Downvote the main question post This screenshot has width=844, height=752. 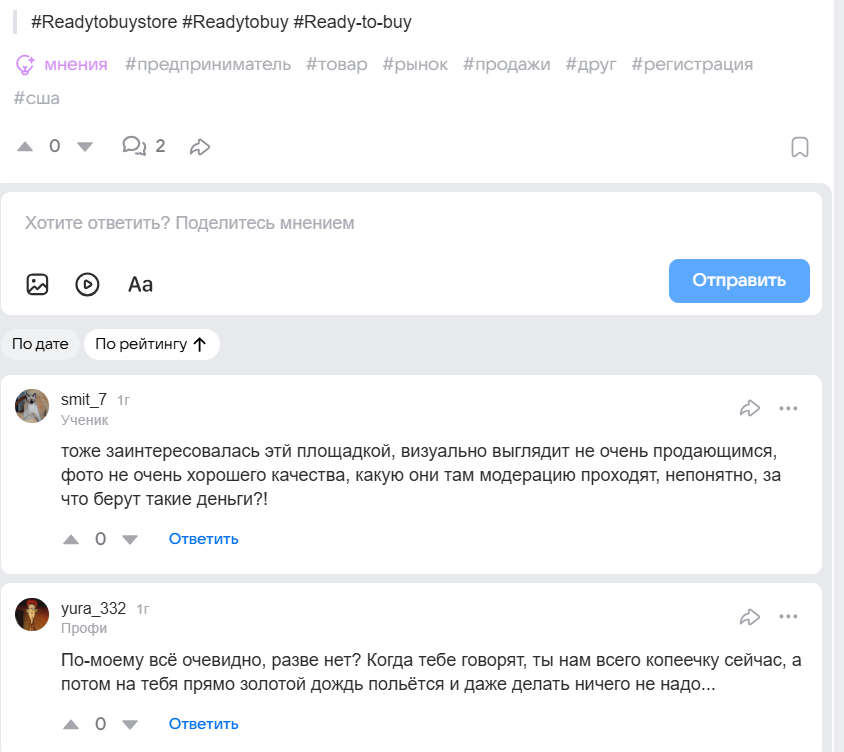pos(84,146)
